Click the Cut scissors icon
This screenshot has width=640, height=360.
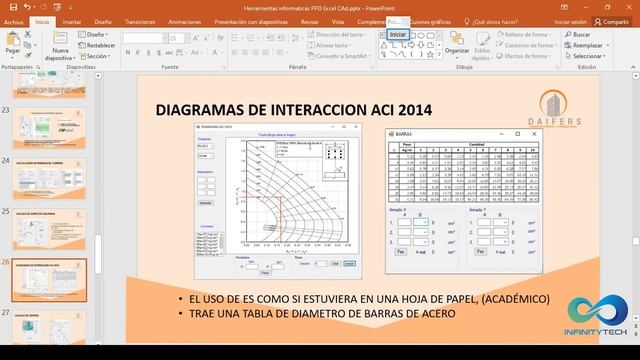coord(28,34)
